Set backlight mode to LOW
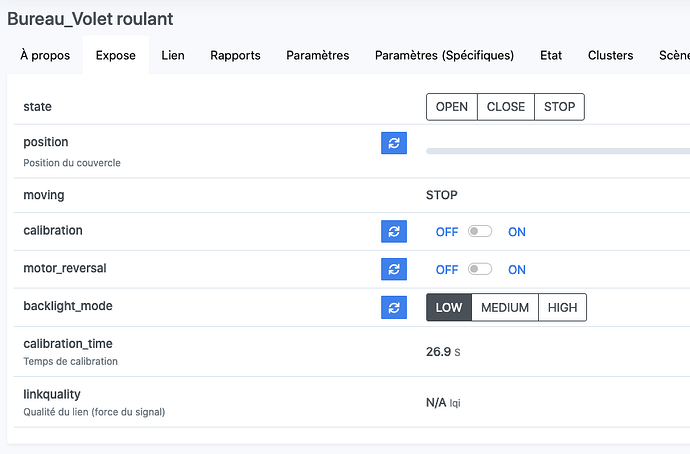This screenshot has height=454, width=690. [x=449, y=308]
